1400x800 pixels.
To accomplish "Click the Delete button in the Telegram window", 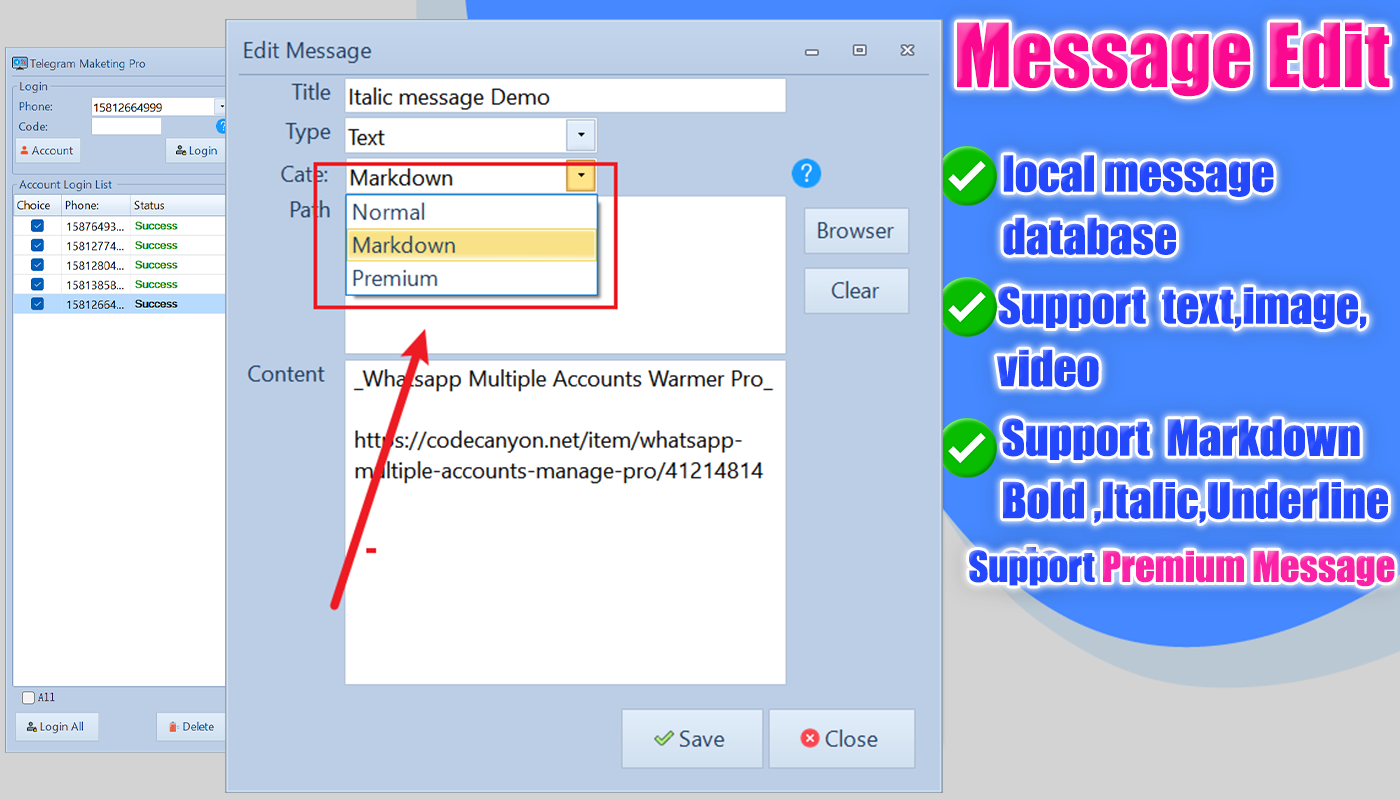I will 191,727.
